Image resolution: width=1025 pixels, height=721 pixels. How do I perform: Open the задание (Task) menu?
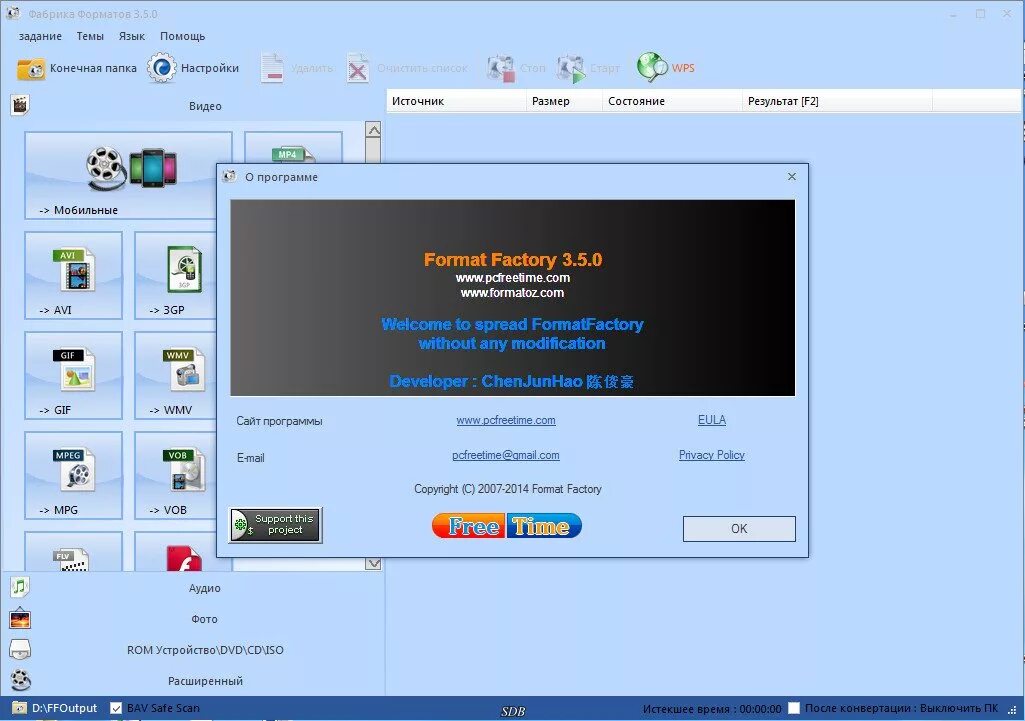click(x=41, y=36)
